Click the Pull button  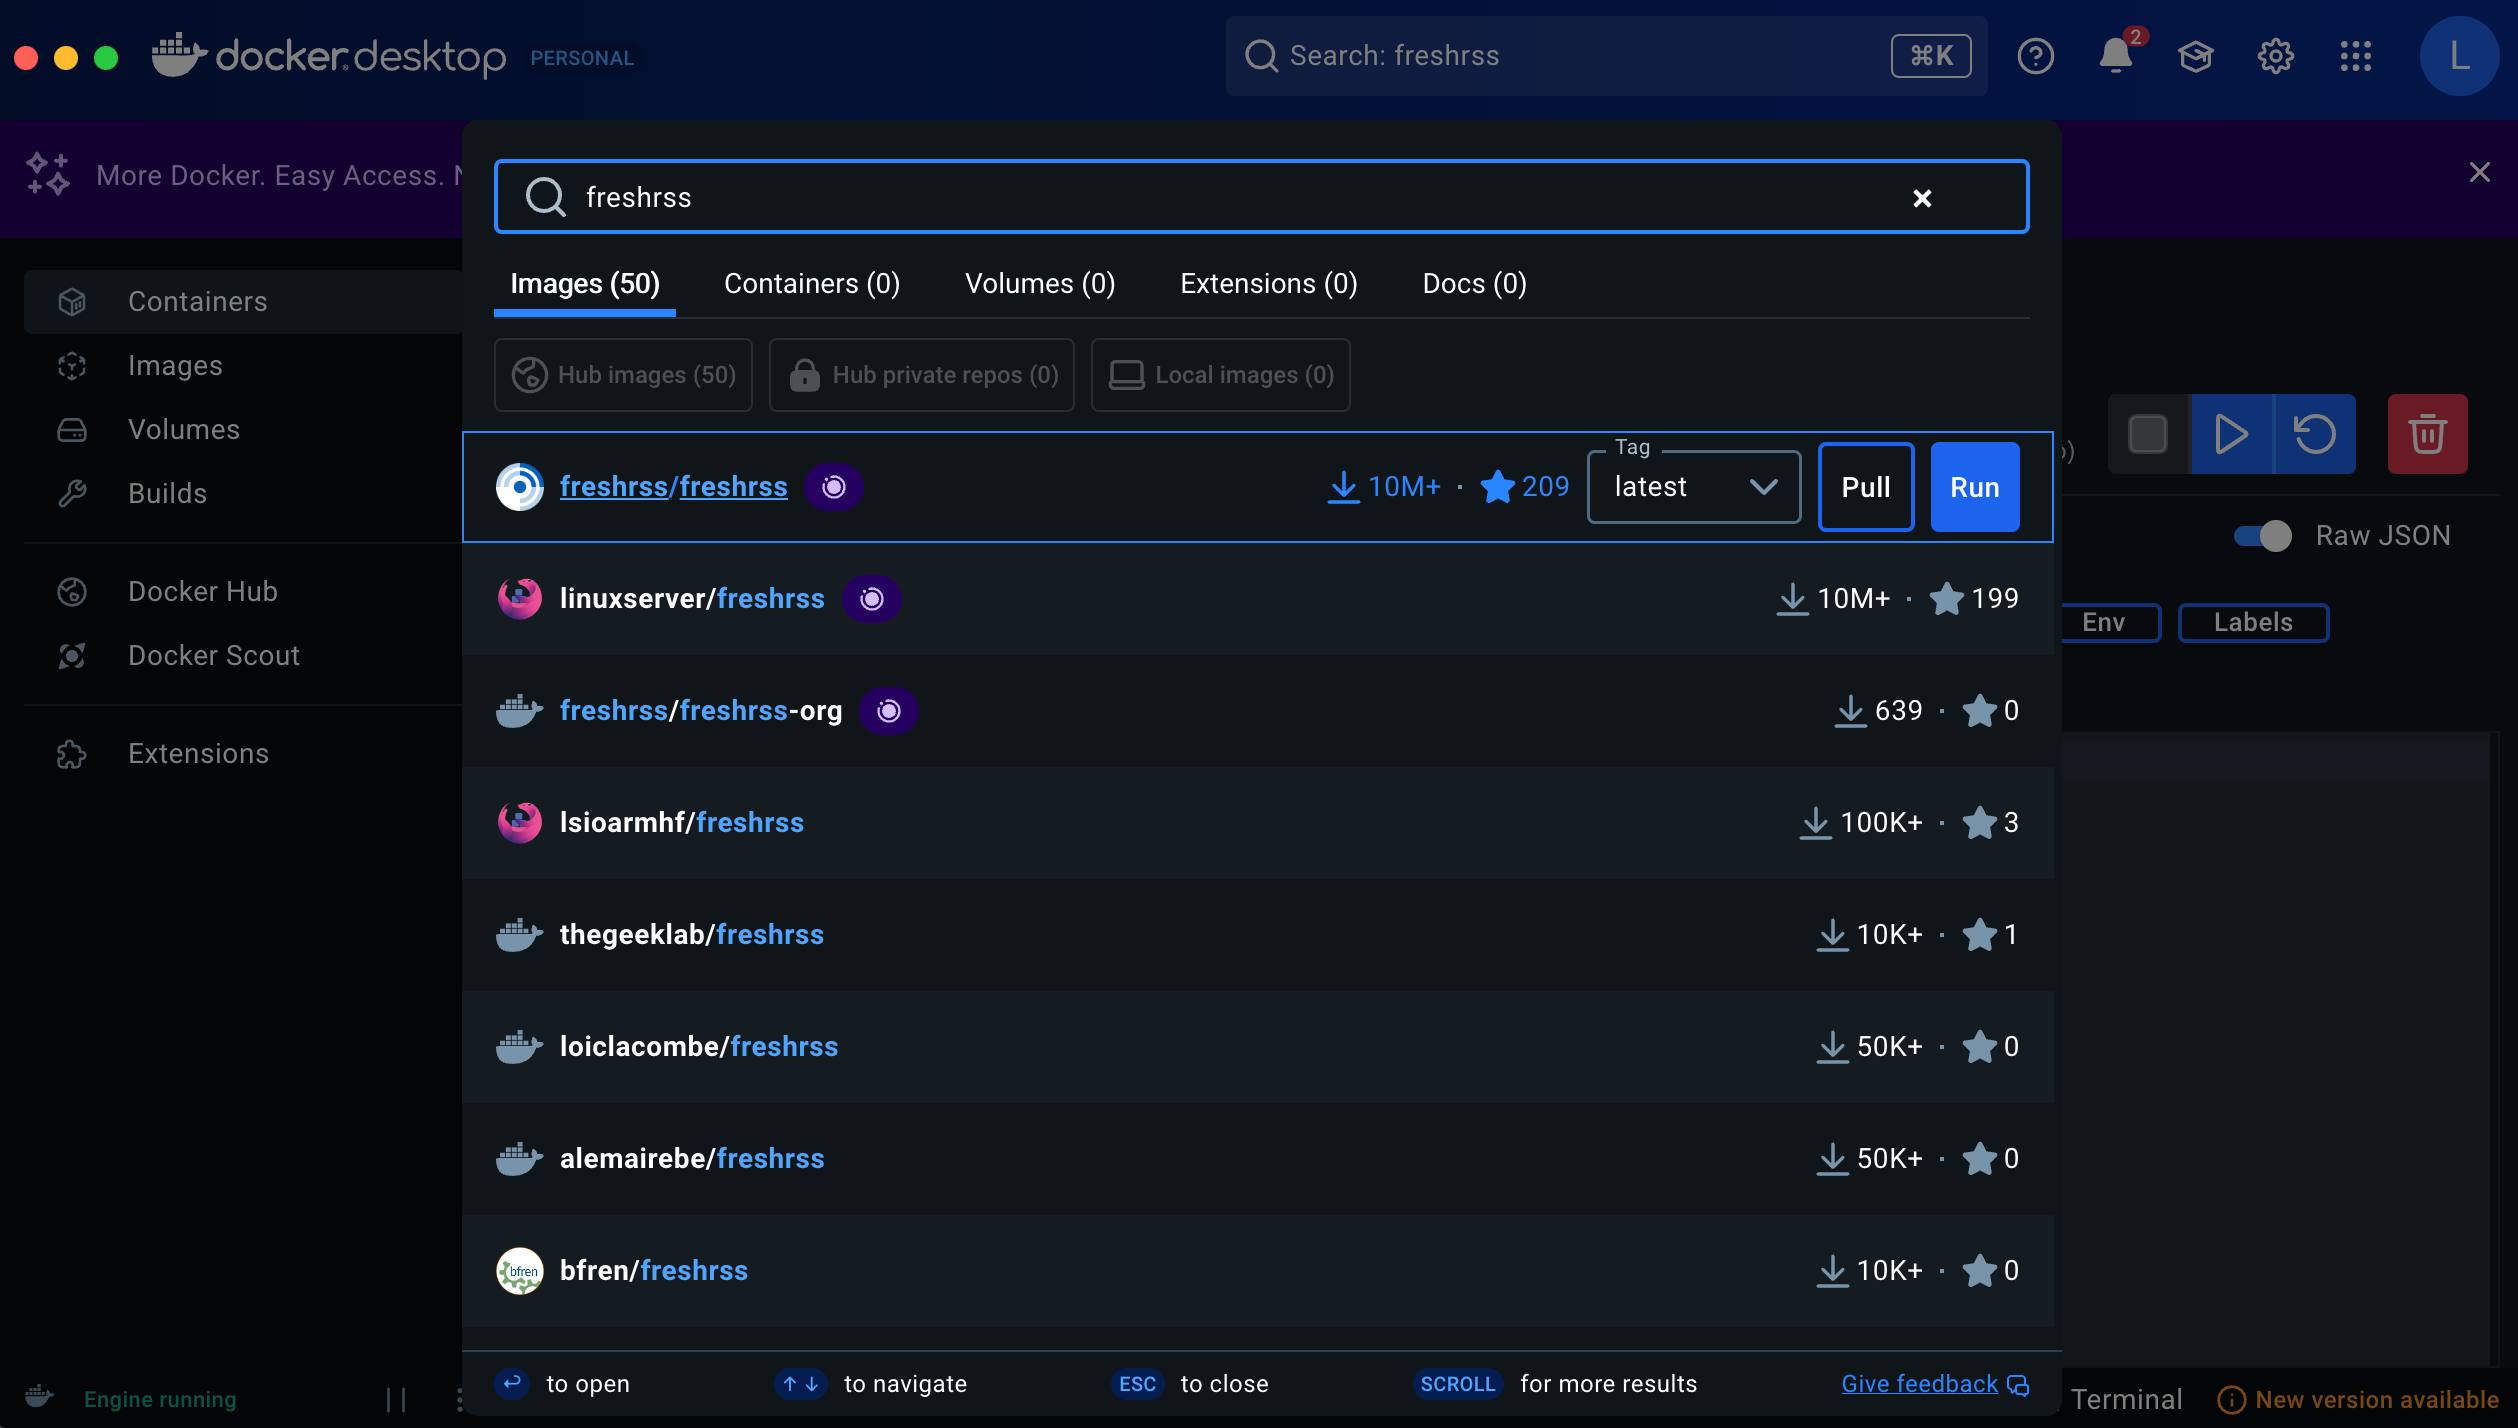click(x=1865, y=487)
